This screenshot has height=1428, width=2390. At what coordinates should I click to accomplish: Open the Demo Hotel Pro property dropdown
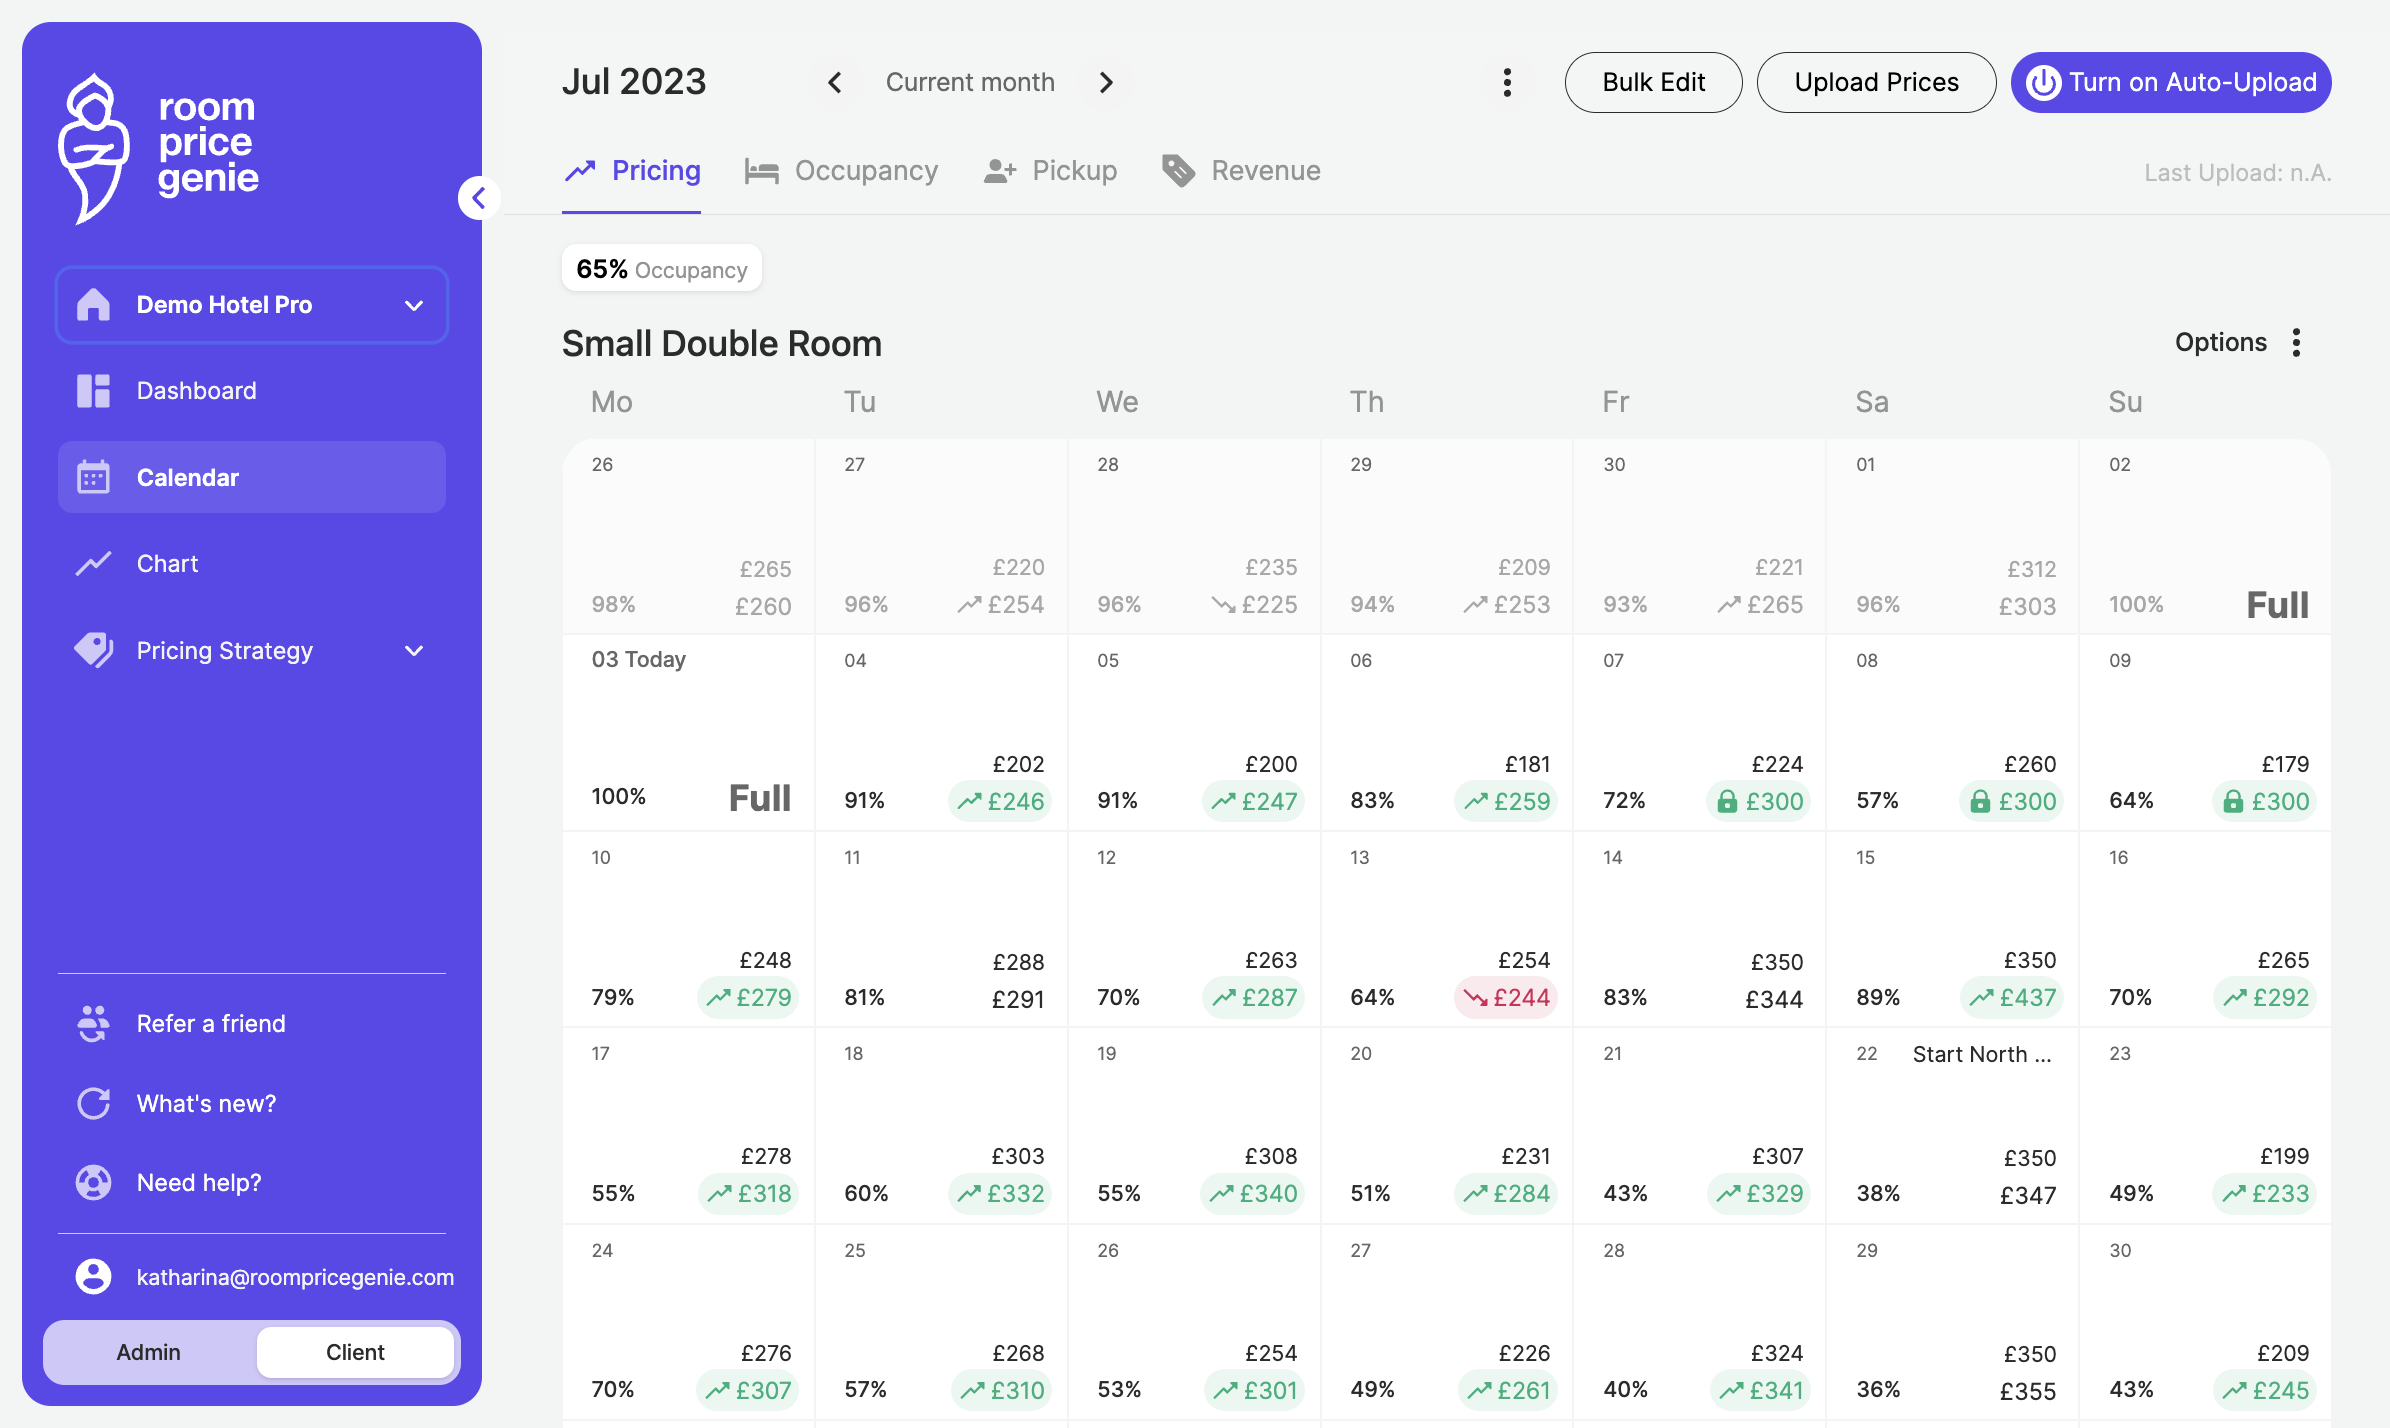tap(252, 305)
